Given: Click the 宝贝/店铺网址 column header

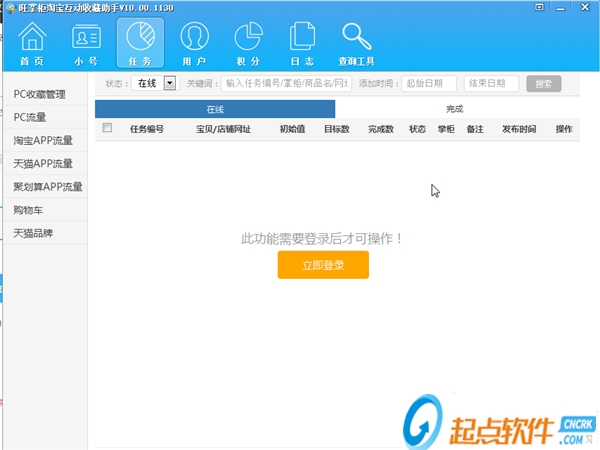Looking at the screenshot, I should click(x=223, y=129).
